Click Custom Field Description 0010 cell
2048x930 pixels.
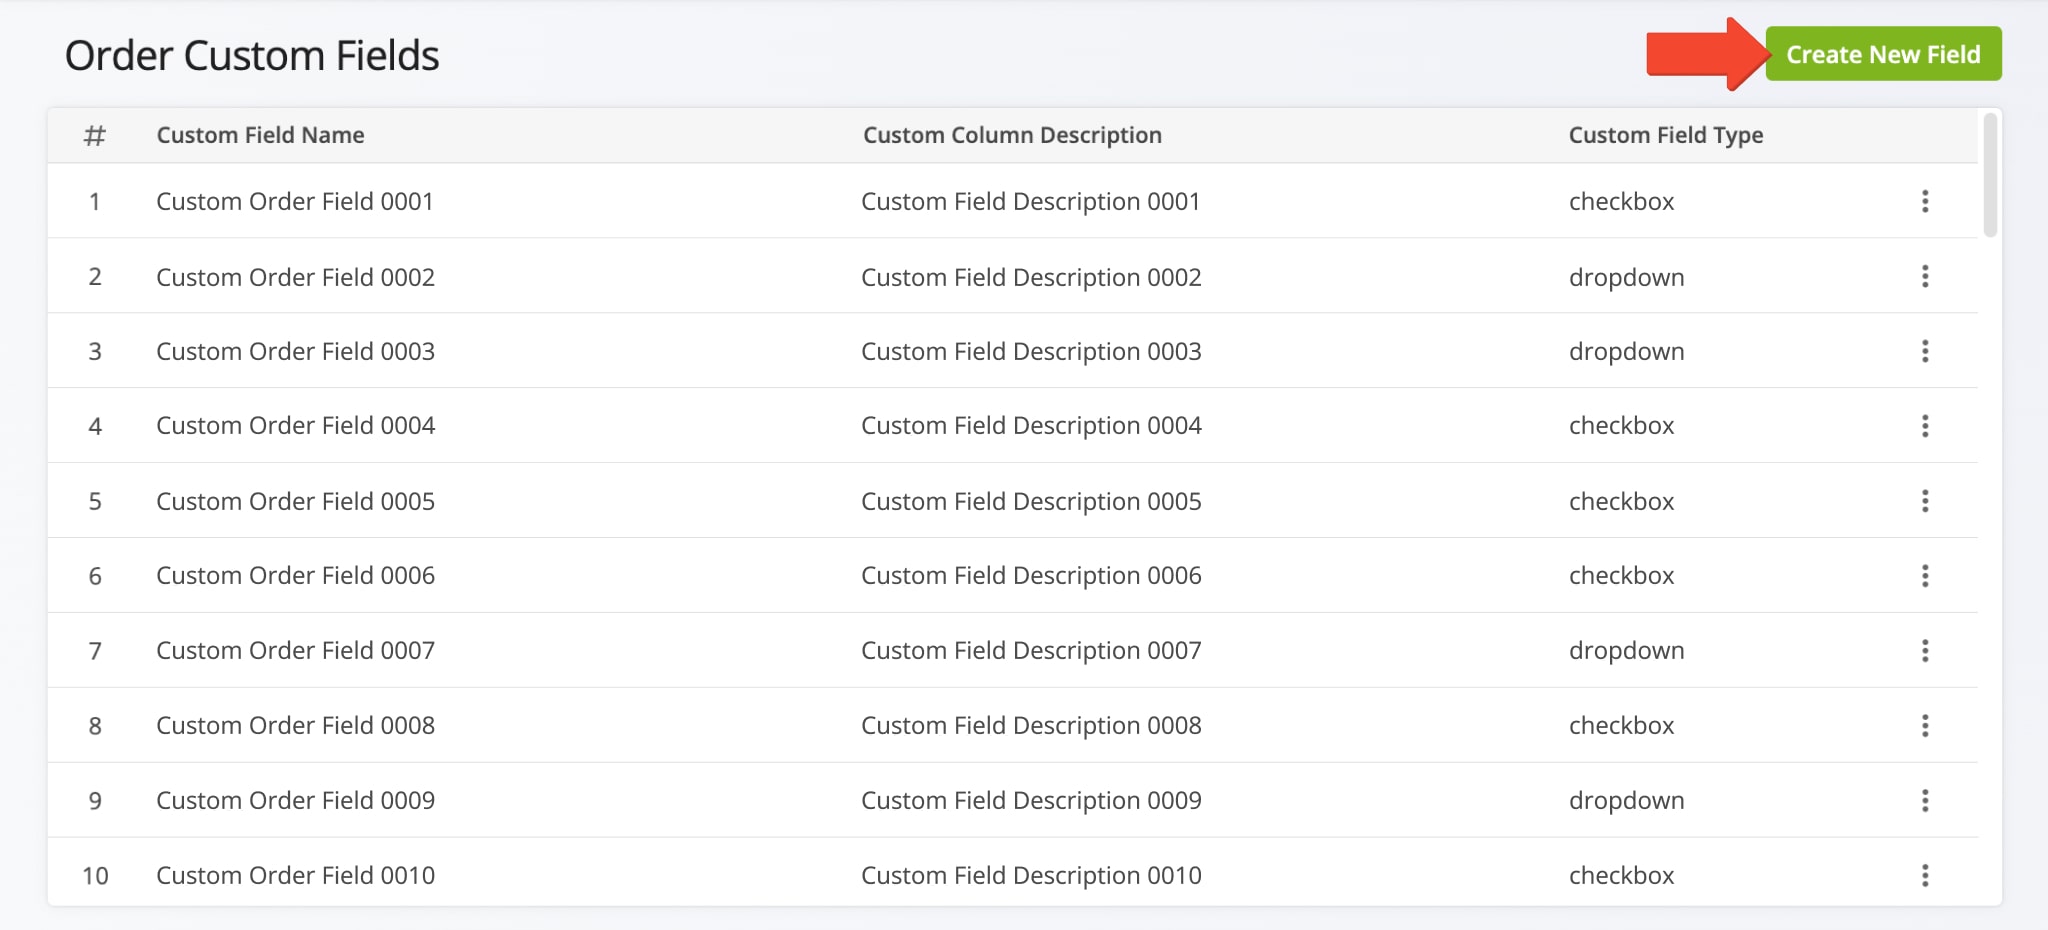click(1031, 876)
